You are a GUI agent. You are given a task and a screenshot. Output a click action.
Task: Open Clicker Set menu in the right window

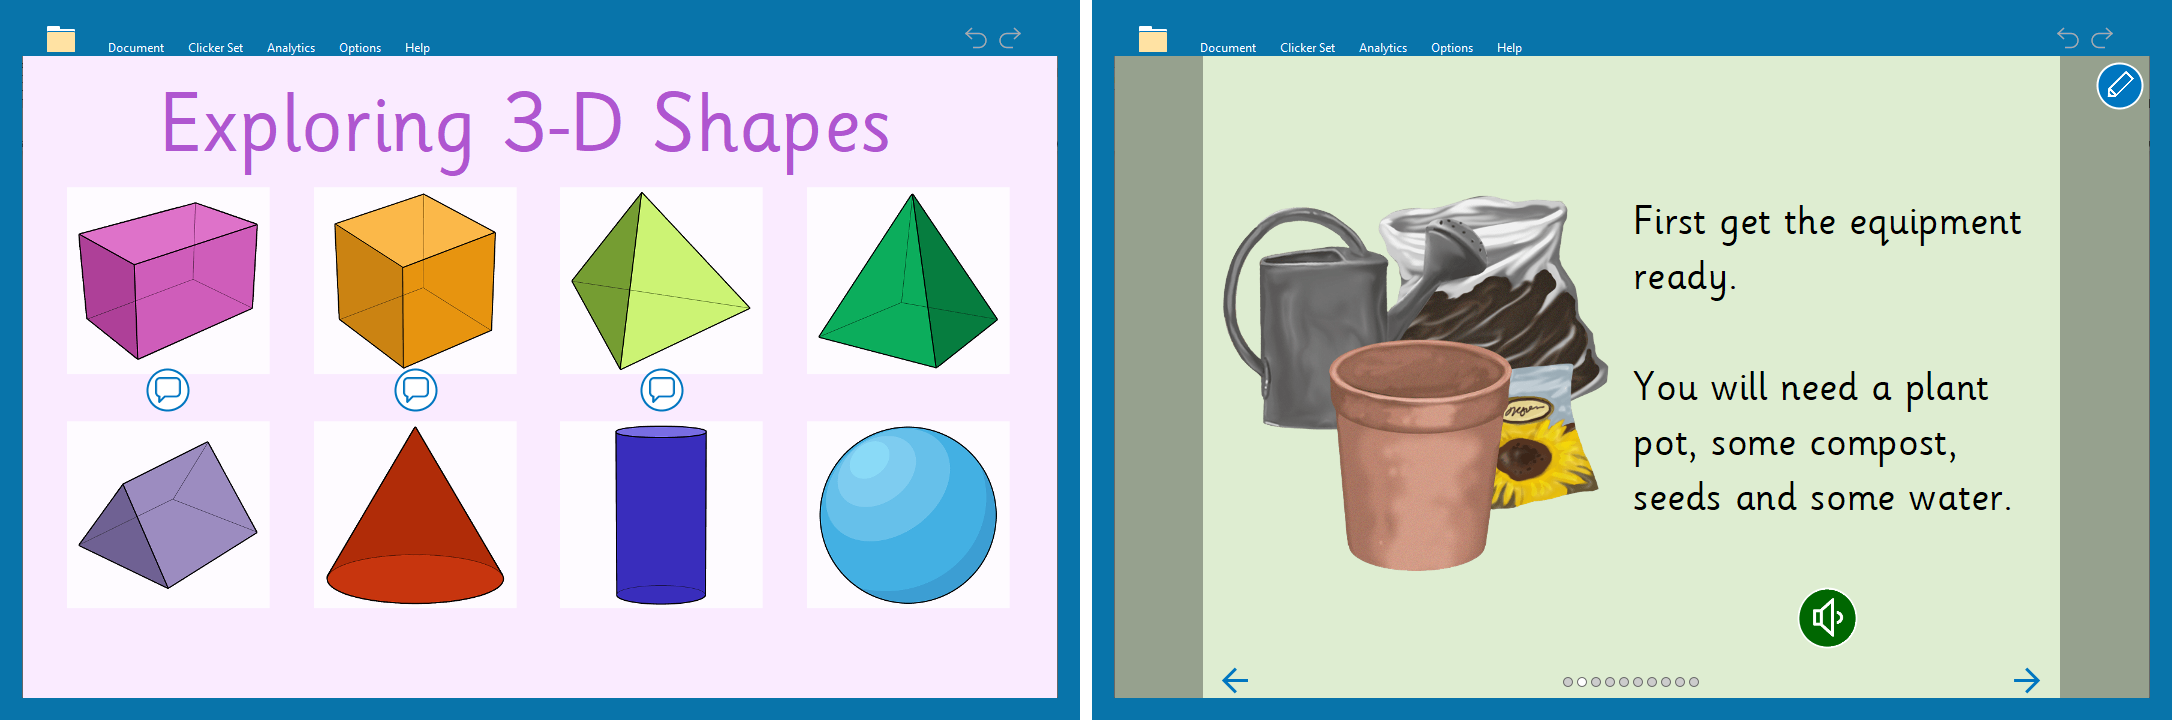point(1307,48)
